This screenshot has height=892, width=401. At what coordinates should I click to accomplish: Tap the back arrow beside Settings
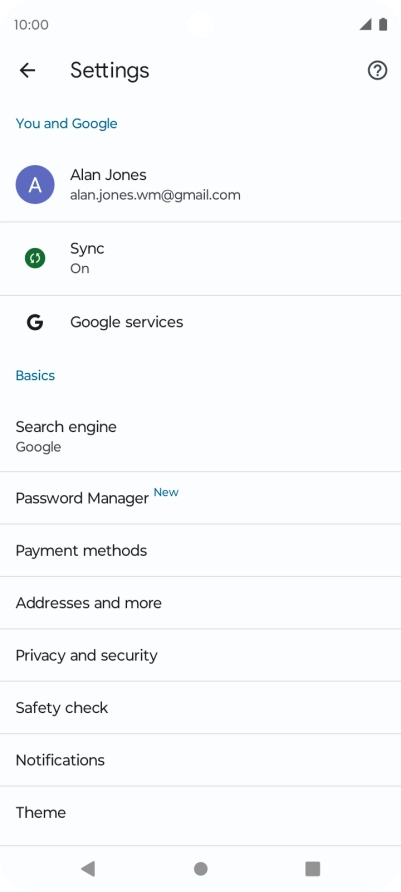point(27,71)
